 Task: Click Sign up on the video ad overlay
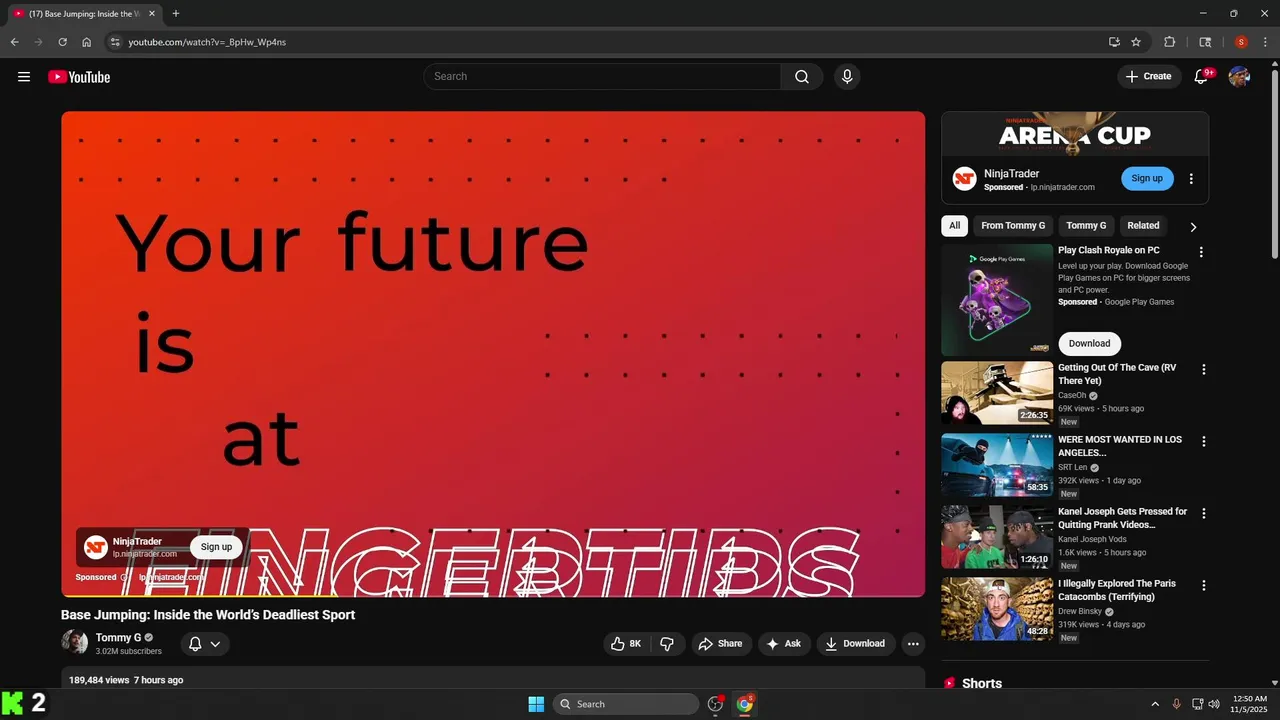[216, 547]
